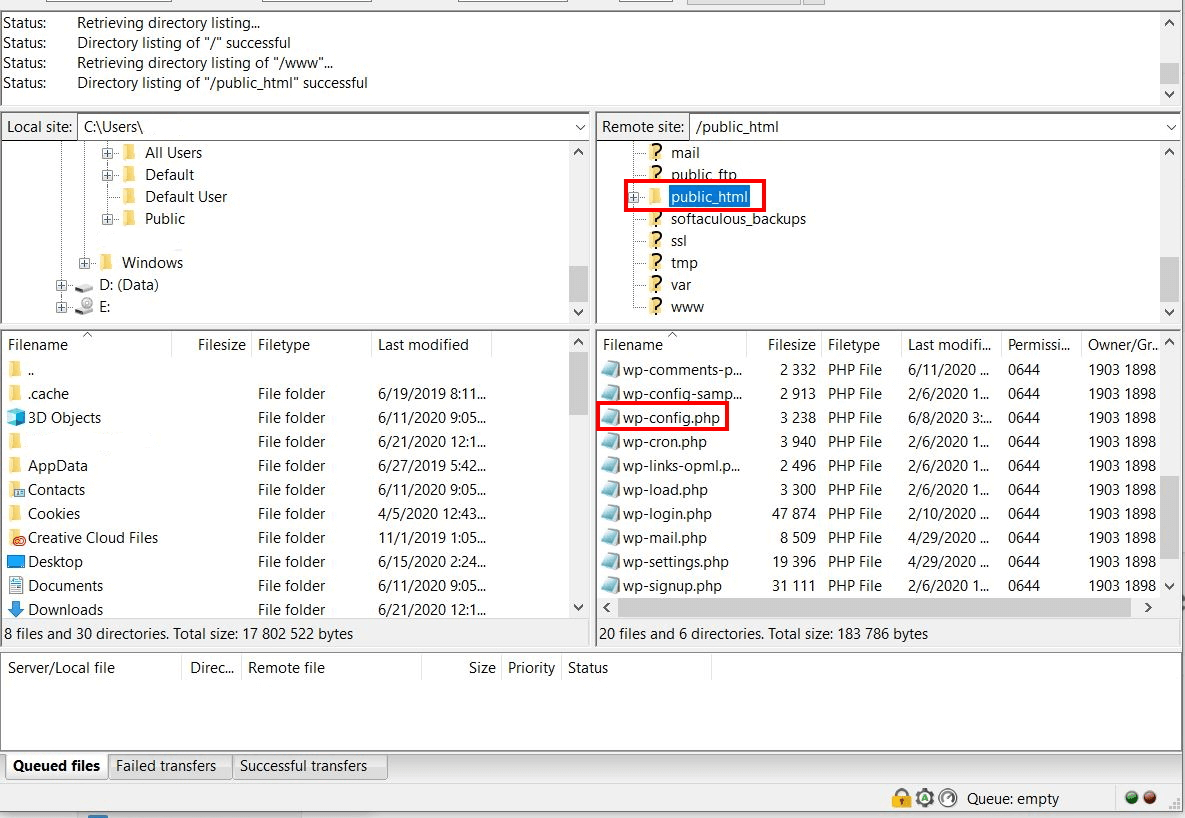Click the question mark icon beside tmp
Viewport: 1185px width, 818px height.
click(657, 262)
